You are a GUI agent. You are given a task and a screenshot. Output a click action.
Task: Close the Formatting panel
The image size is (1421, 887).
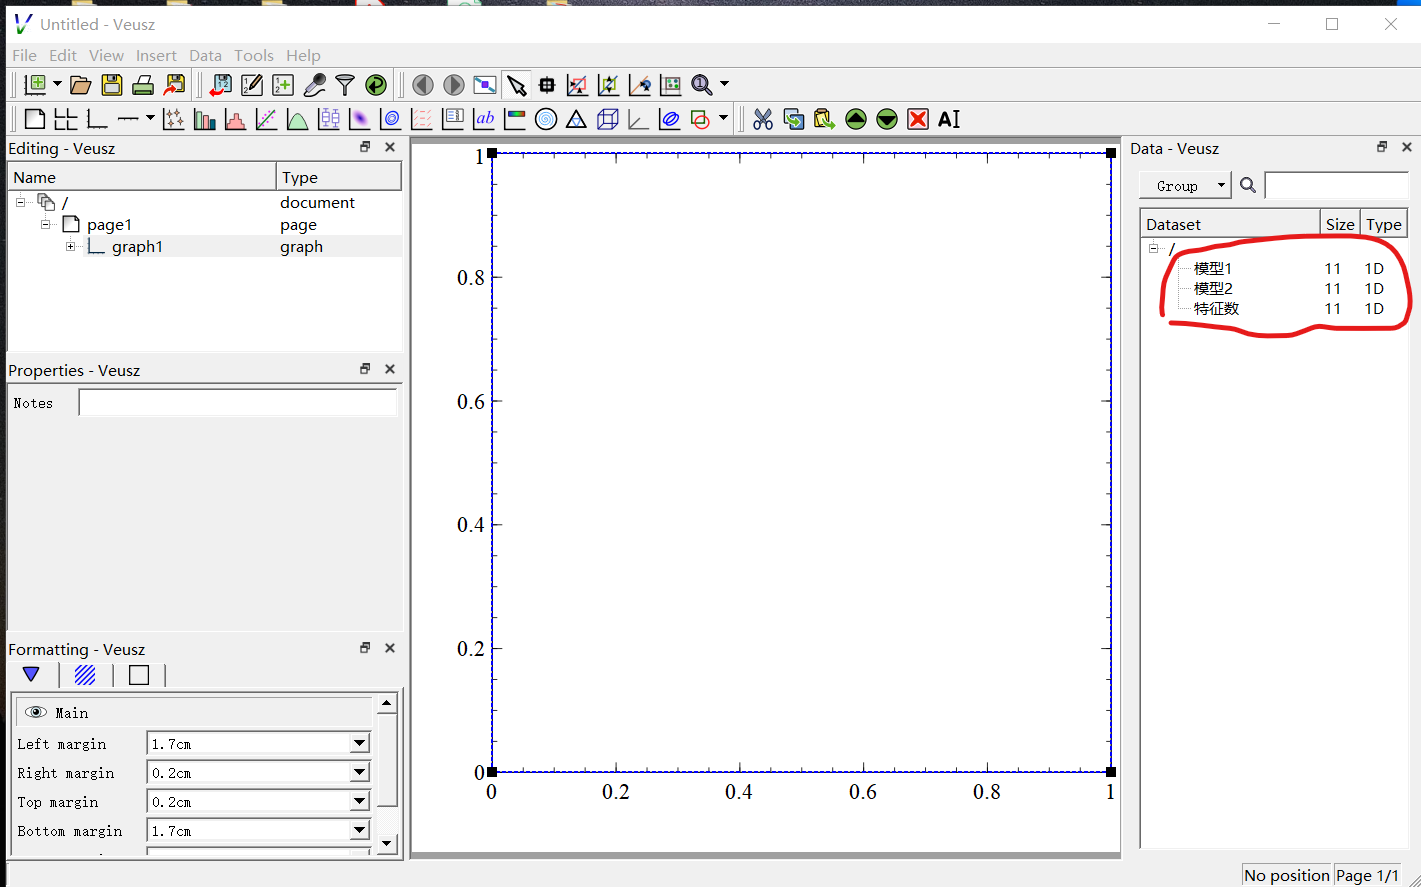pyautogui.click(x=390, y=648)
